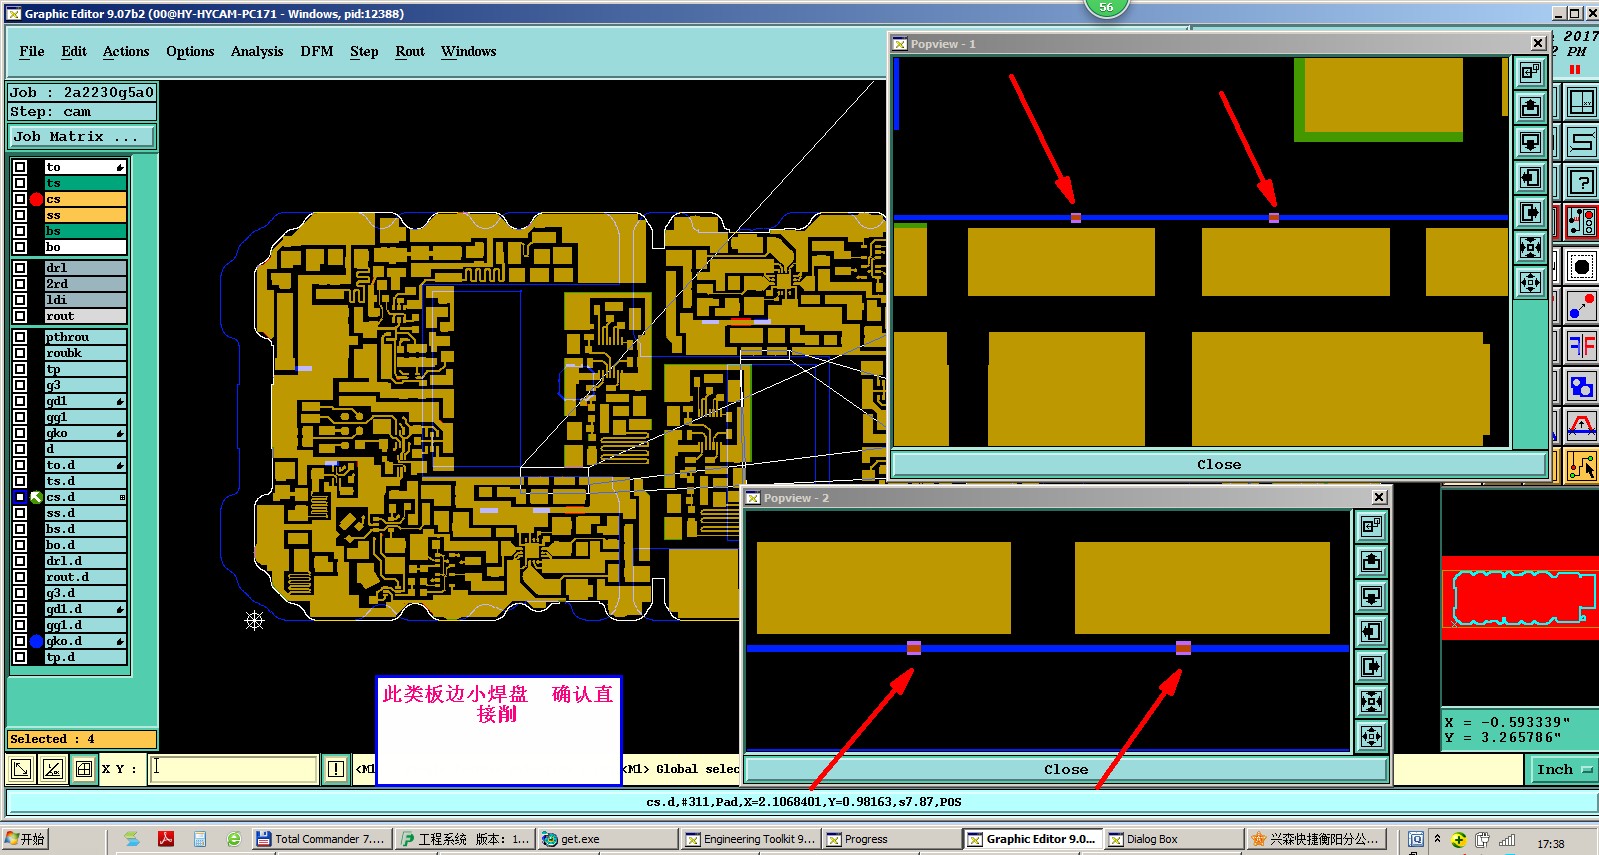Toggle checkbox for layer tp.d
The image size is (1599, 855).
[20, 657]
